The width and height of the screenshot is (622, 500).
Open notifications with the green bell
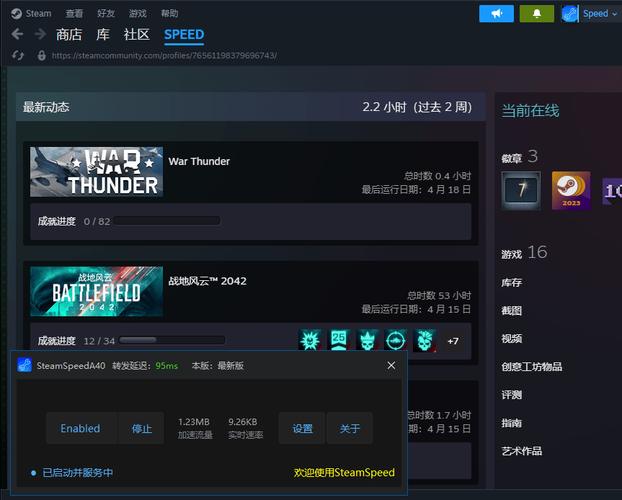tap(537, 14)
